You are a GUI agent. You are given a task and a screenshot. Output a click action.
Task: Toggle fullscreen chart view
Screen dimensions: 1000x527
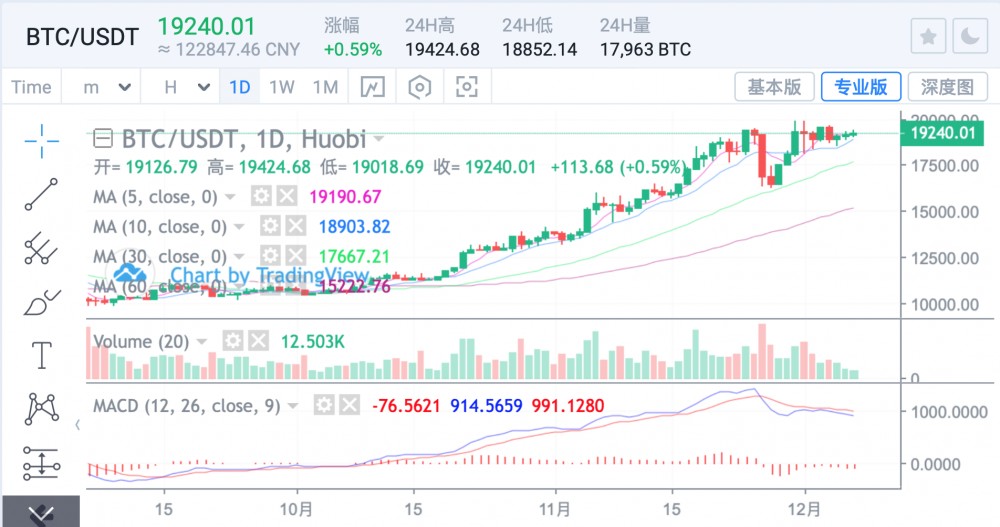(x=467, y=87)
